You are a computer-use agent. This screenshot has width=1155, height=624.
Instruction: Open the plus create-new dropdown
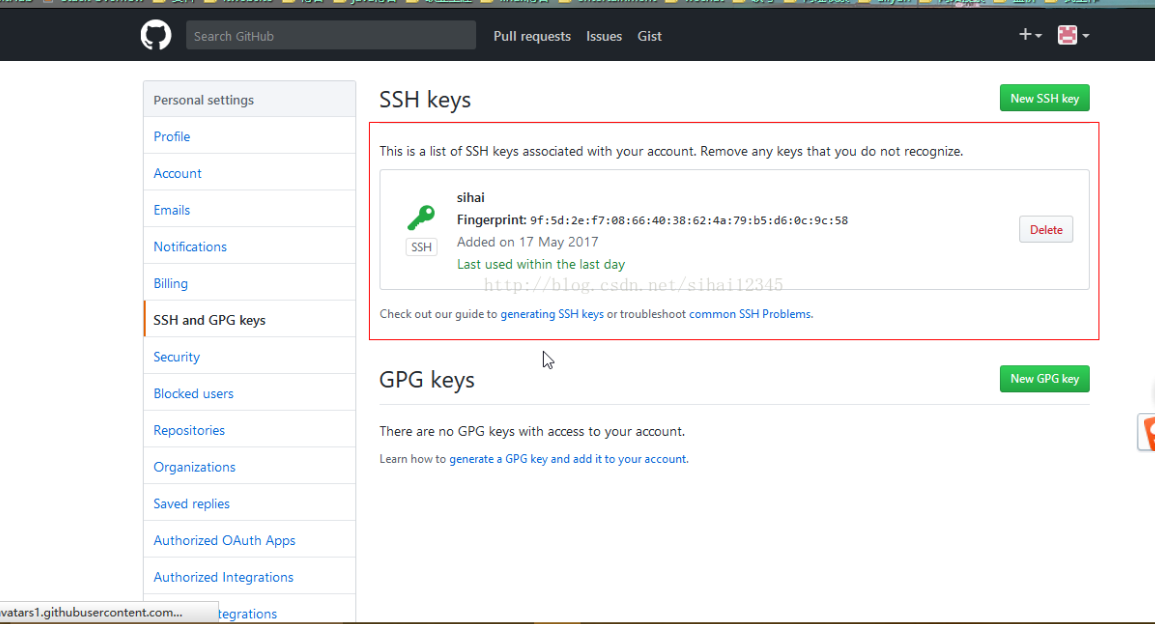pos(1030,35)
